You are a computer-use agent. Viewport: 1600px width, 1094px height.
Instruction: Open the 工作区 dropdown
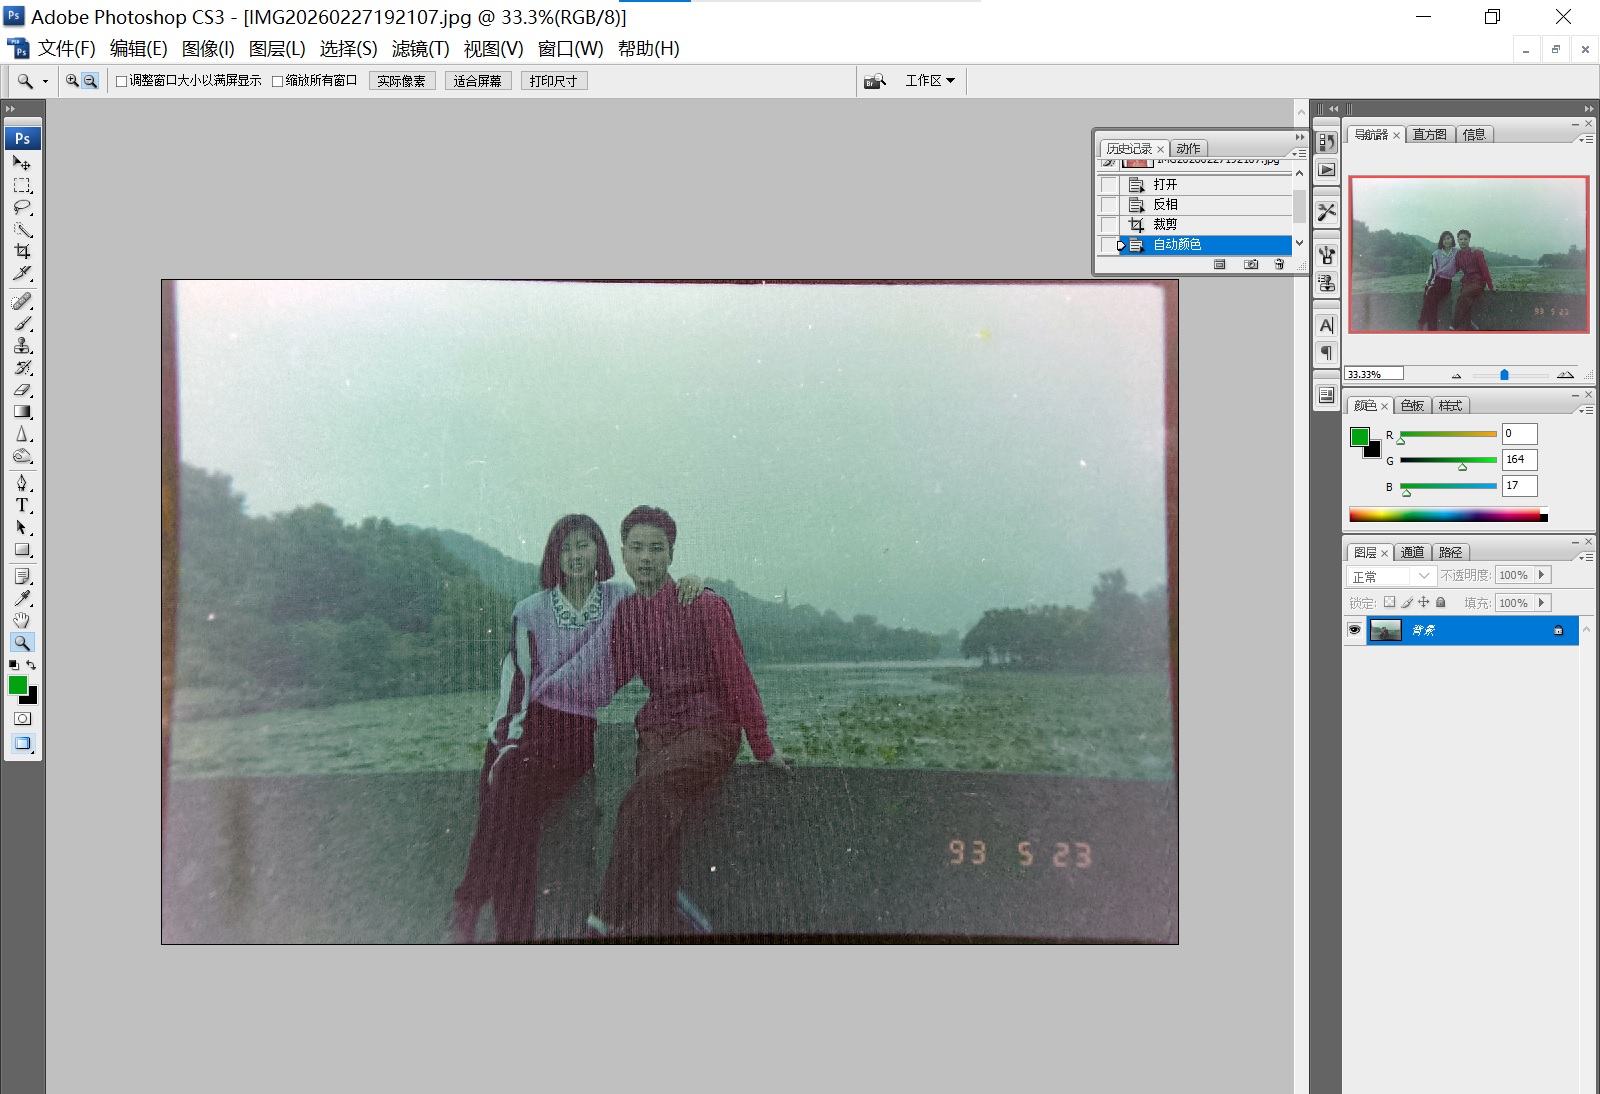(928, 80)
